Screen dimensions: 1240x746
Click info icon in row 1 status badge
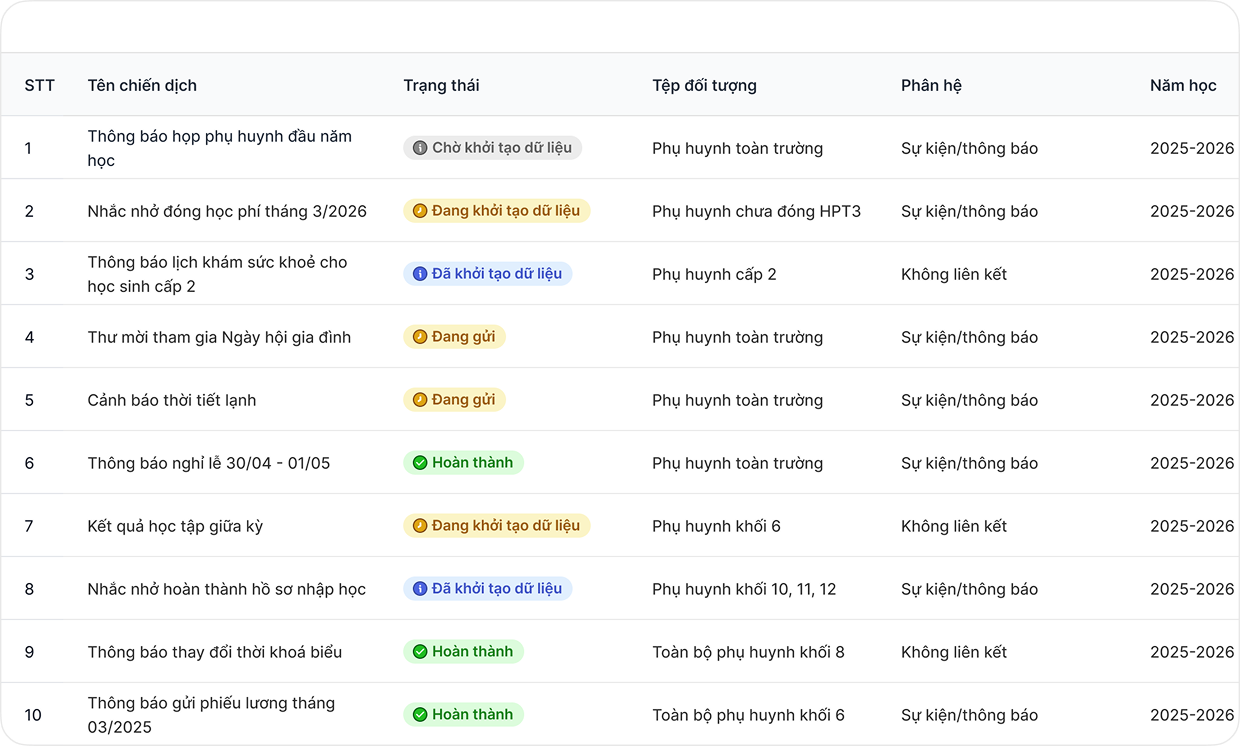[x=420, y=148]
